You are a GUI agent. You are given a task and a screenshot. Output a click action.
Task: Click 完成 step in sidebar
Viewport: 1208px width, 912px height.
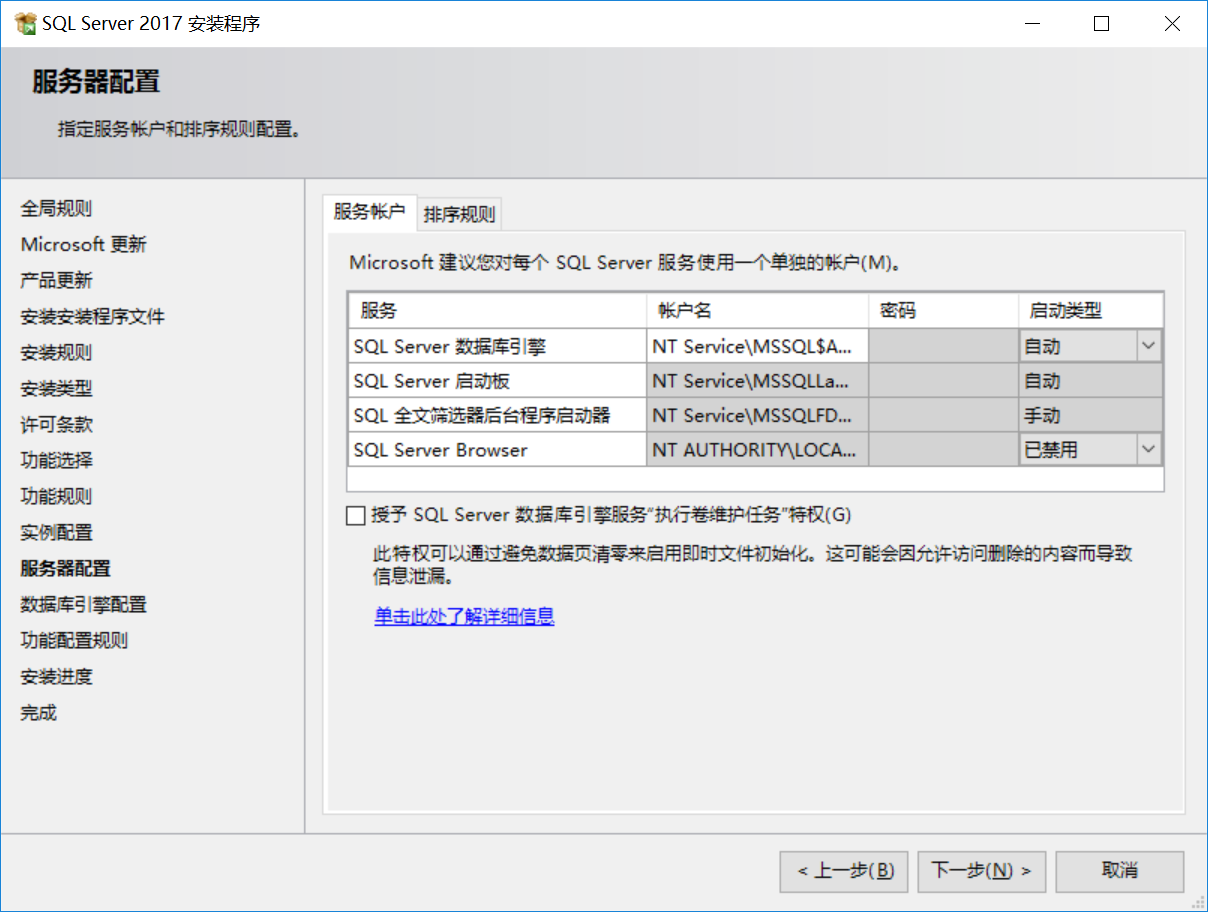pos(39,713)
